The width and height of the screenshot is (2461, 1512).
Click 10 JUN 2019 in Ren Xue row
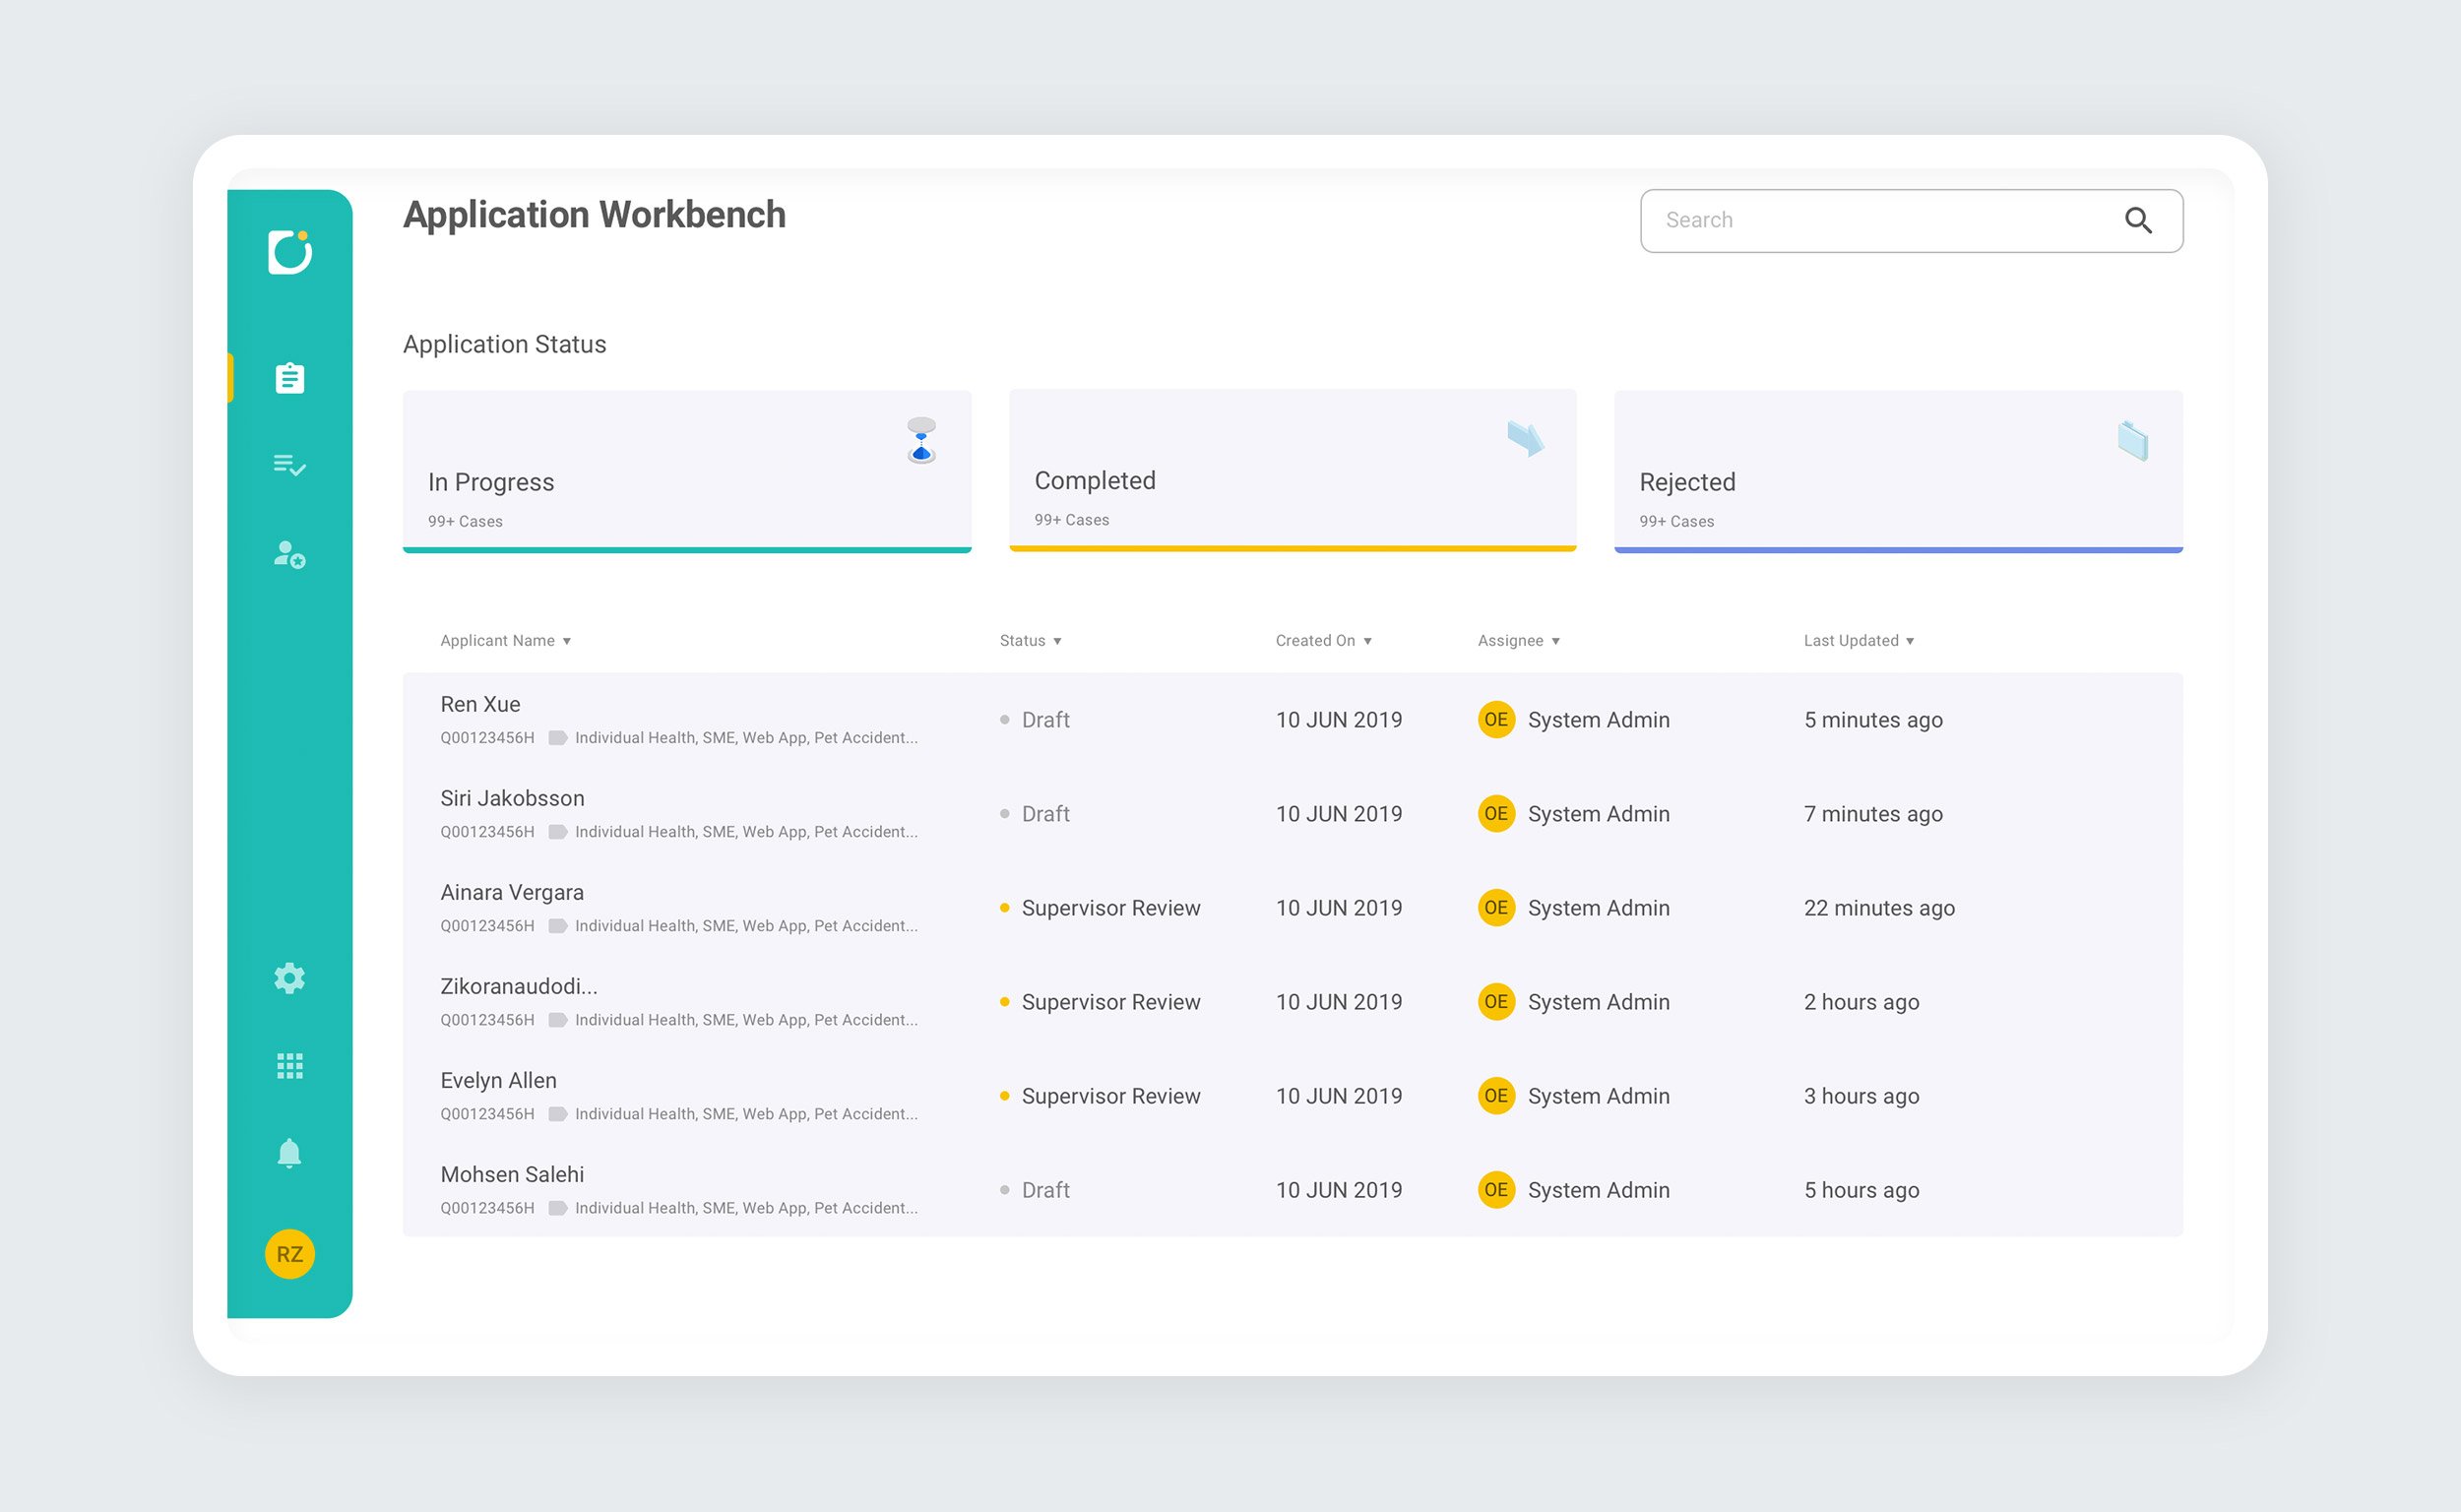coord(1338,719)
